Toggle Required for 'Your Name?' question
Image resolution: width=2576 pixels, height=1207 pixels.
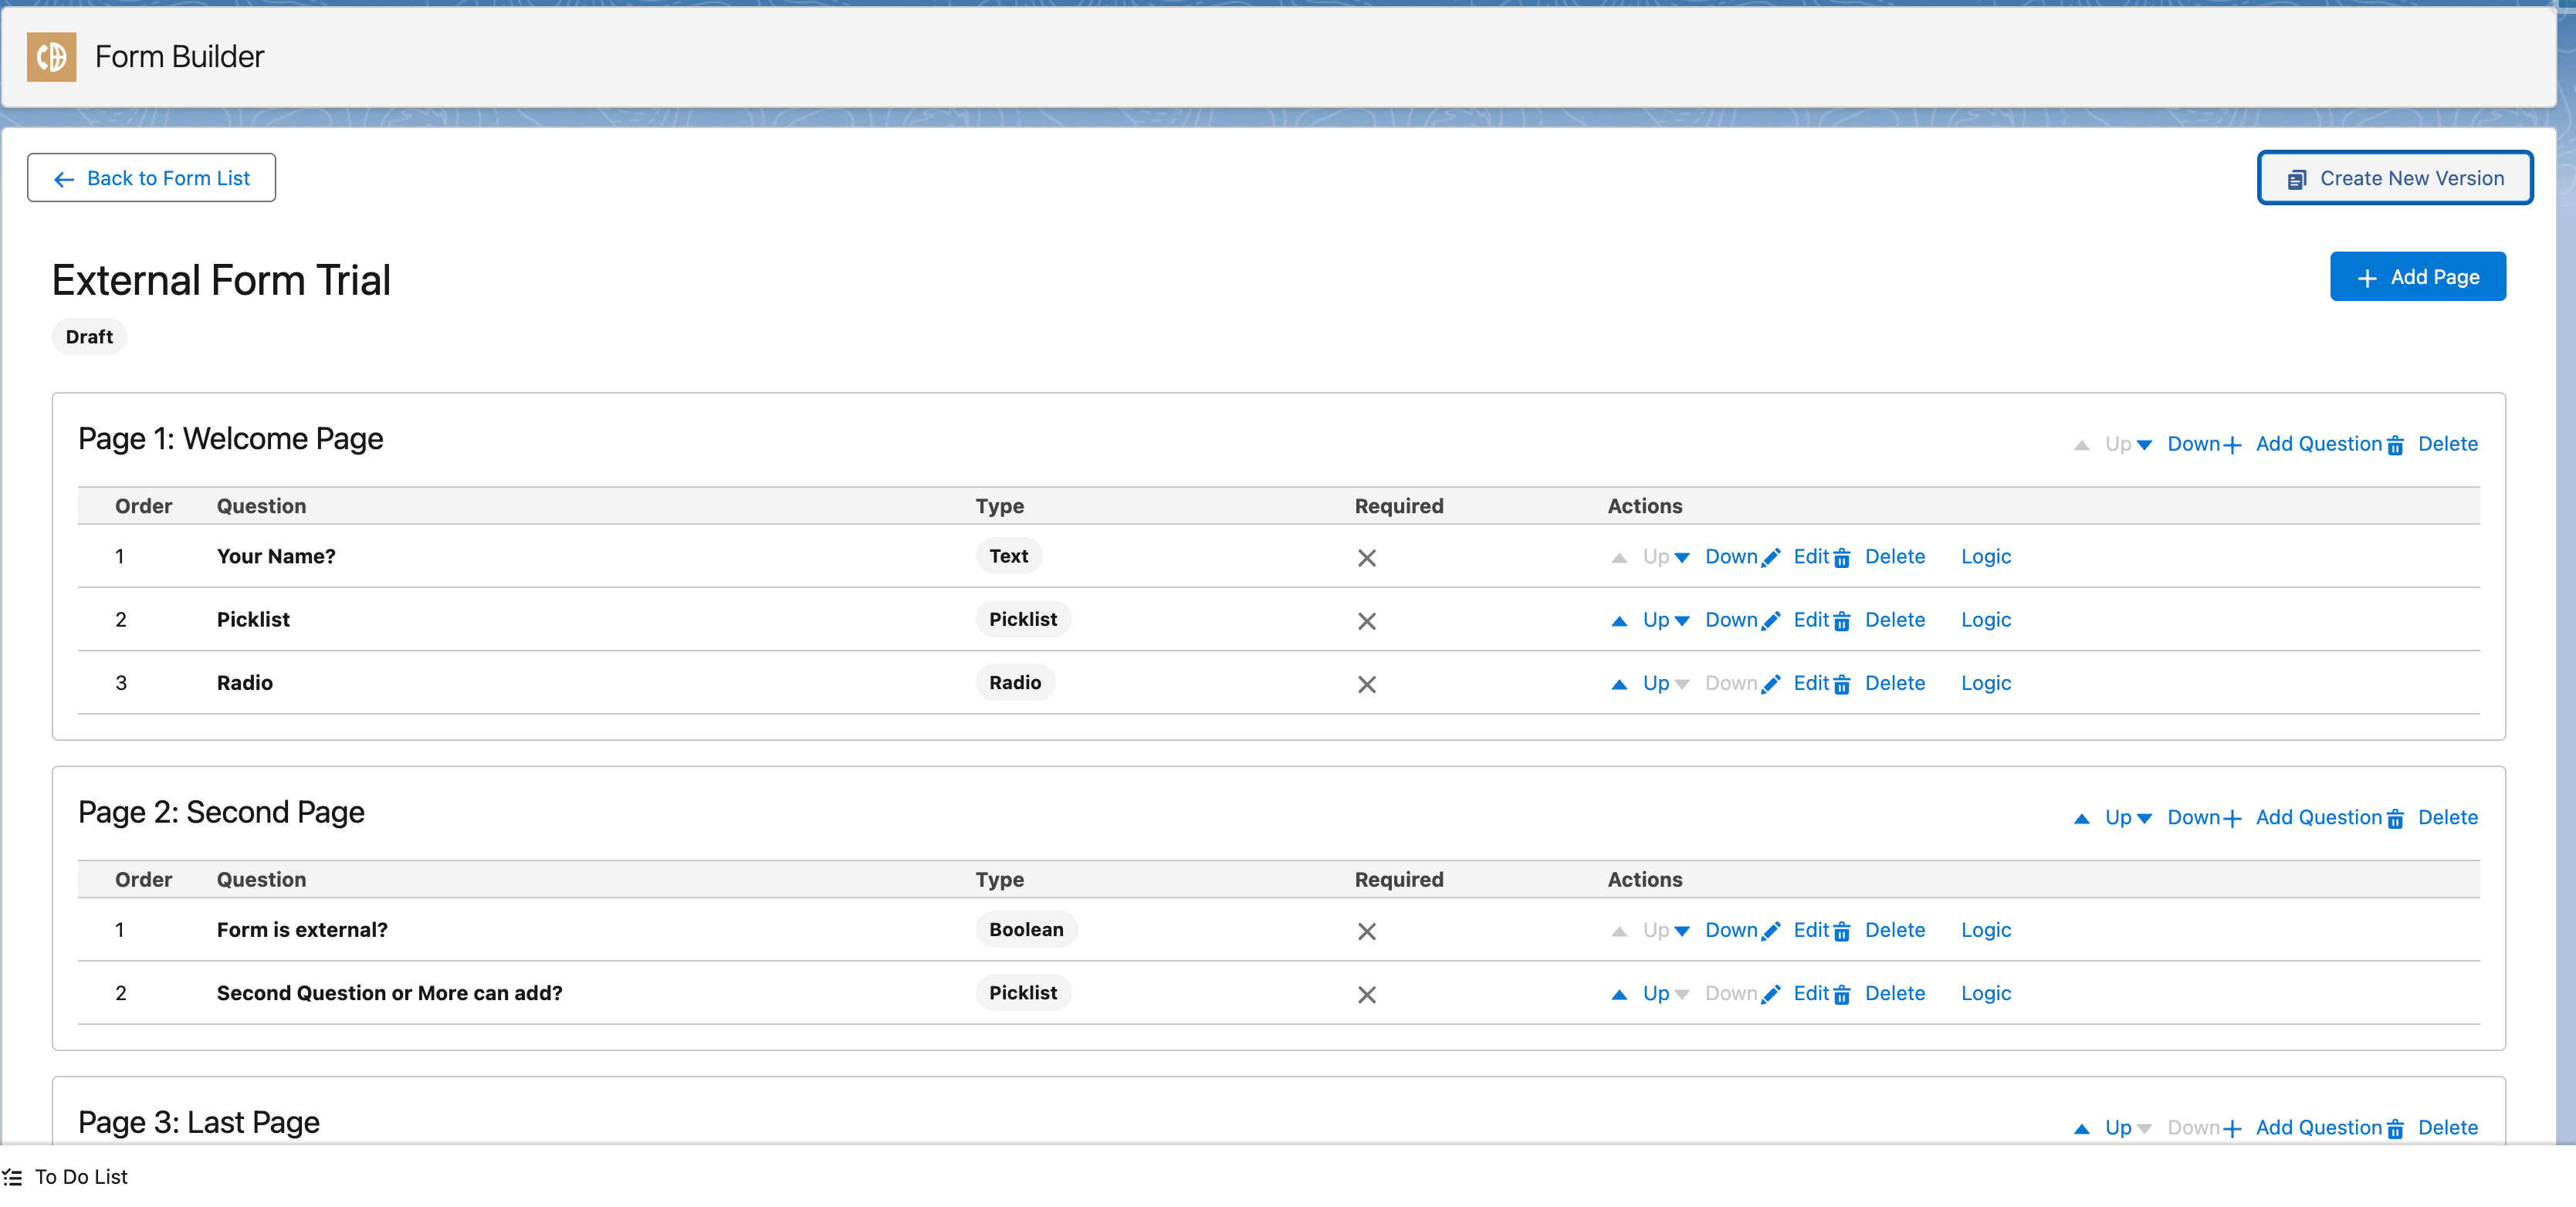click(x=1367, y=557)
